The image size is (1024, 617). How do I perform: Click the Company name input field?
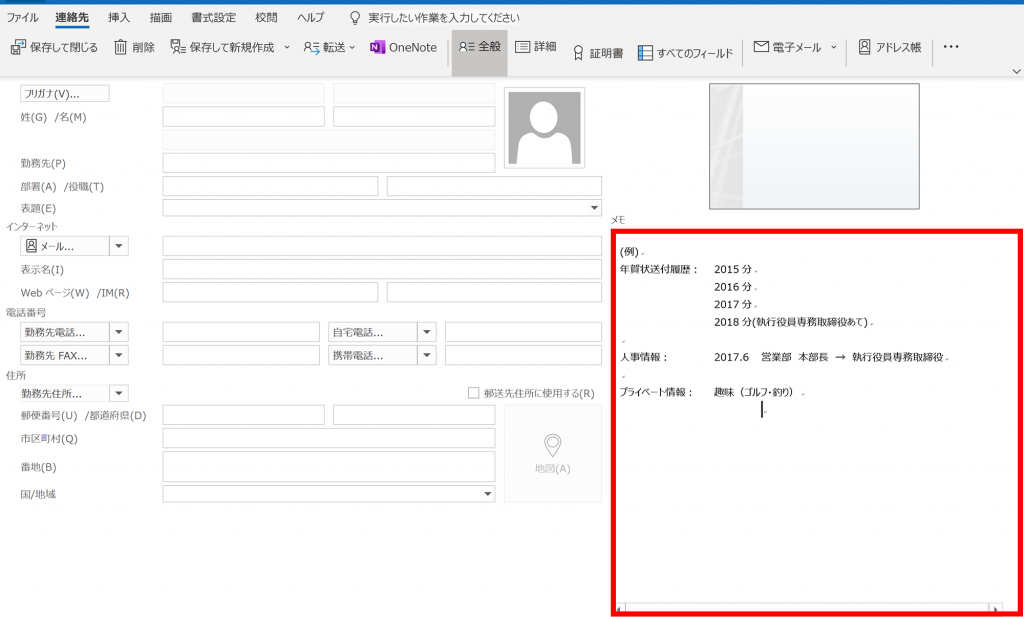click(328, 163)
